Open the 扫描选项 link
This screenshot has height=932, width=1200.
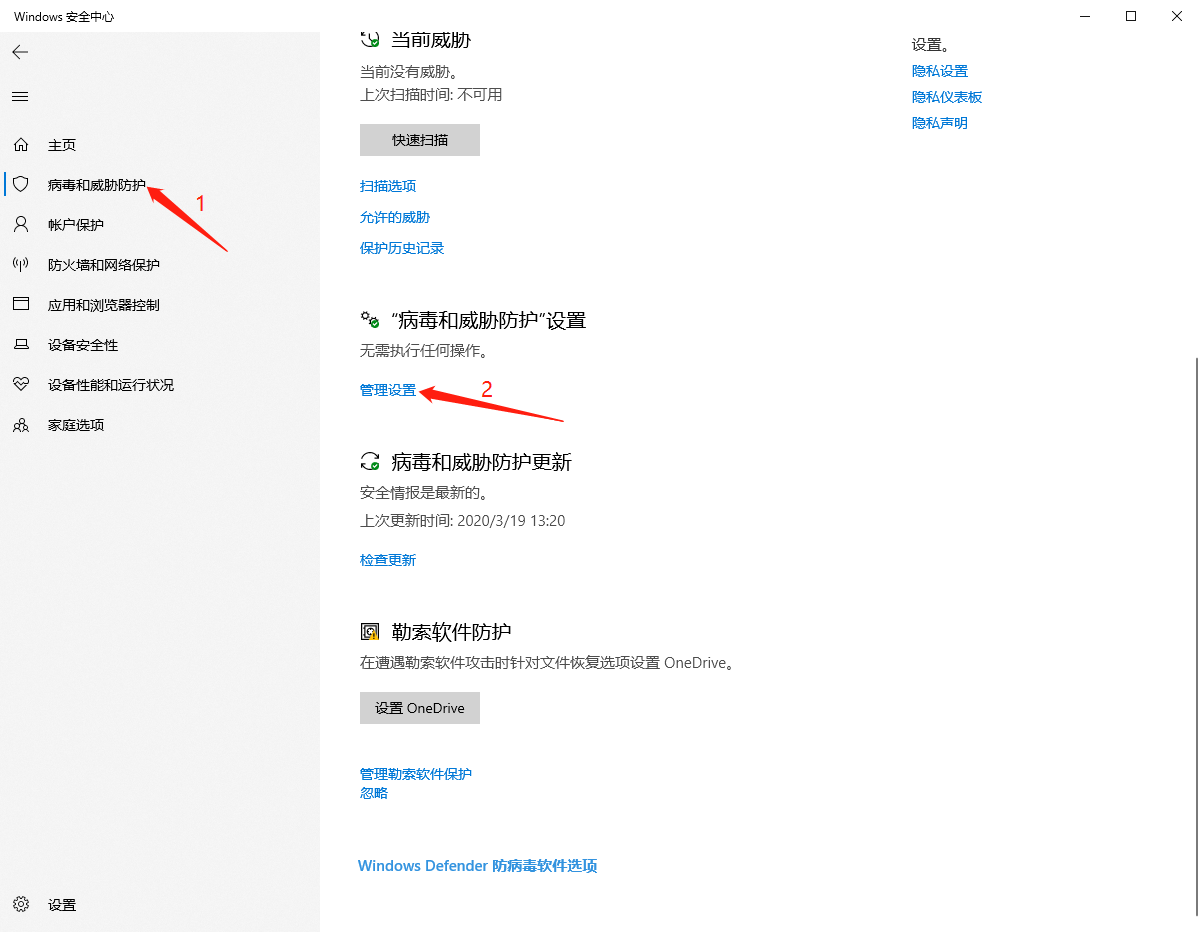pyautogui.click(x=388, y=186)
